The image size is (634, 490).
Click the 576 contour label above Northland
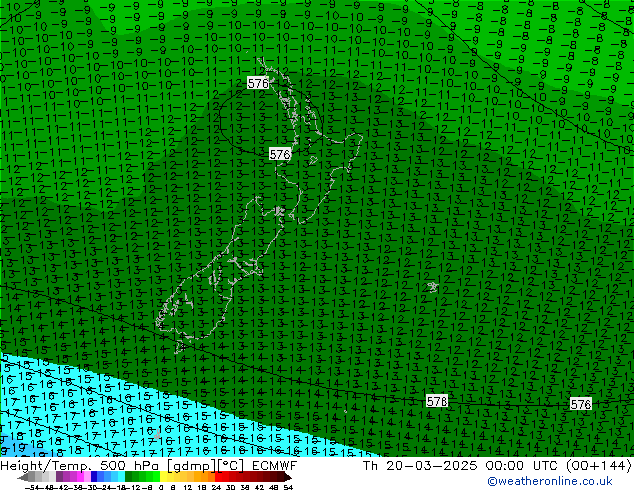tap(258, 83)
